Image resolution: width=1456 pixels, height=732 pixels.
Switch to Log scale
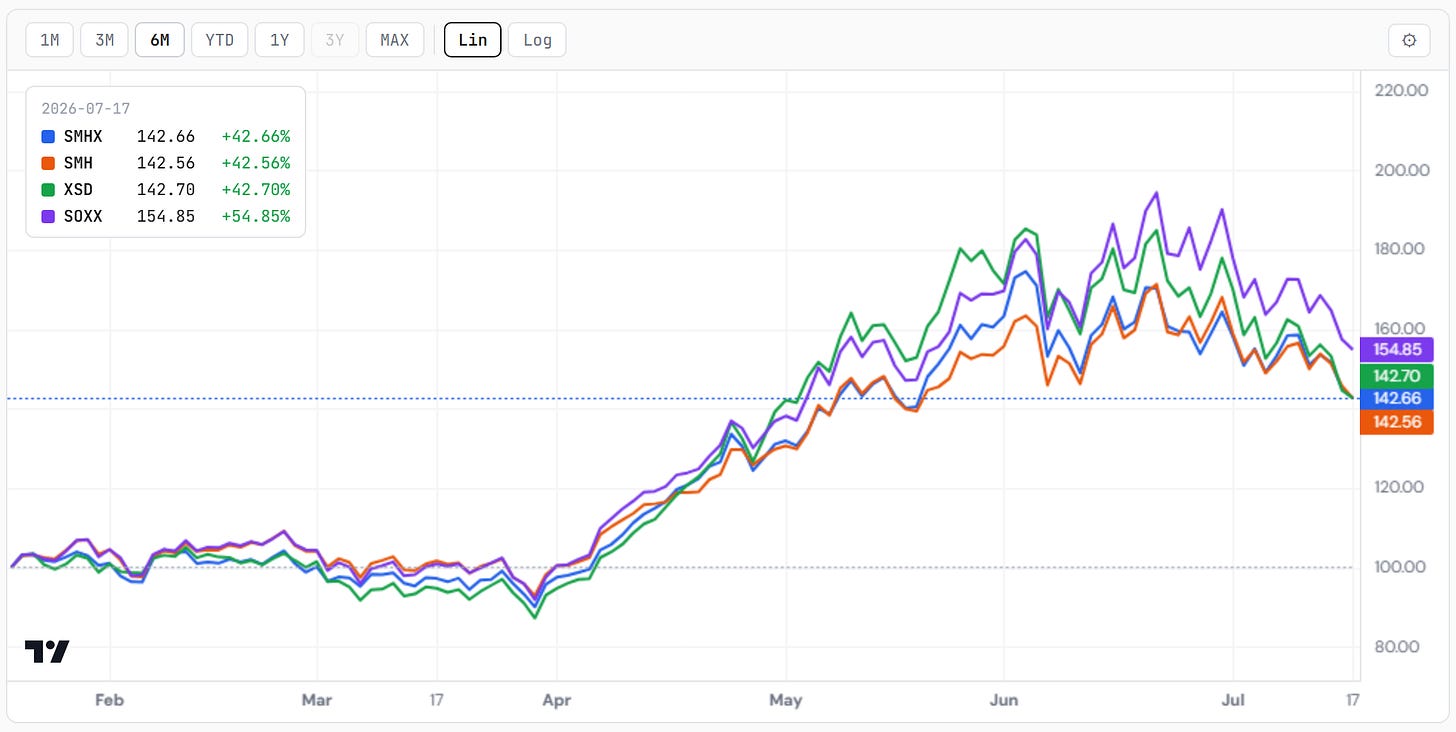click(537, 40)
